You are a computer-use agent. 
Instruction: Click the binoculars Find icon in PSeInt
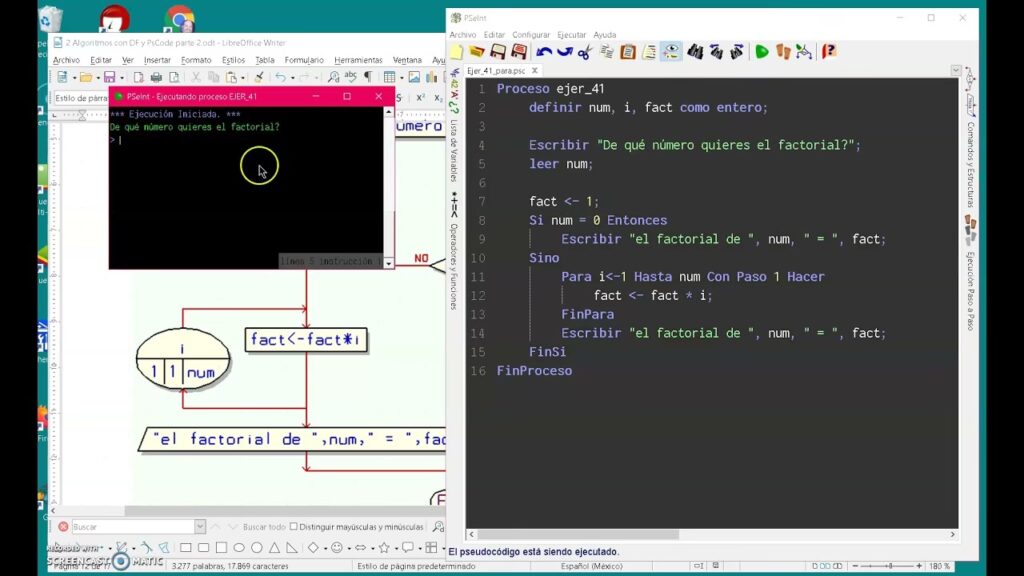694,52
